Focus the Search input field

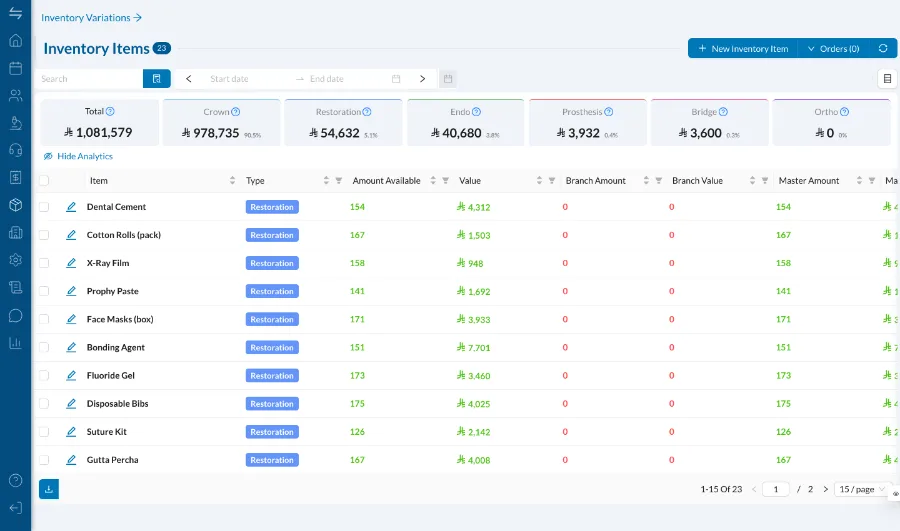tap(89, 79)
